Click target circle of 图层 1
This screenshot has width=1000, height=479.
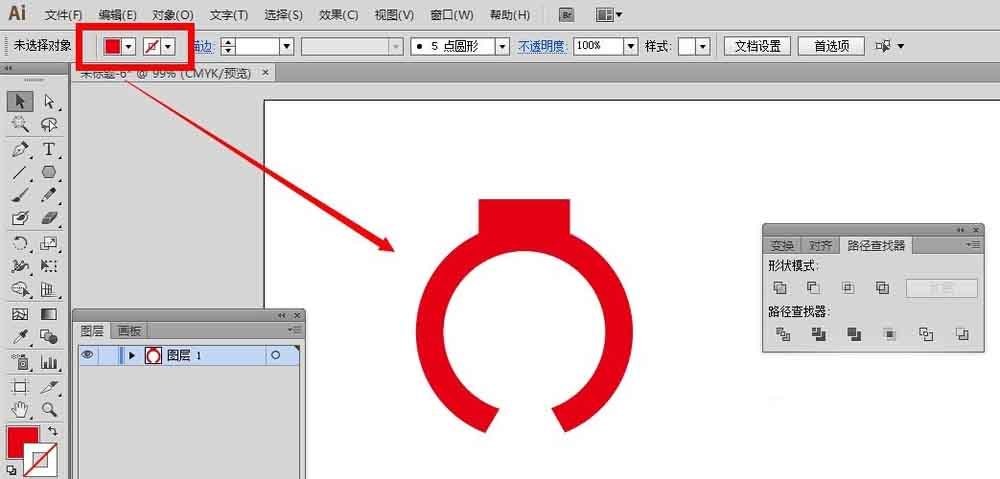pos(276,355)
